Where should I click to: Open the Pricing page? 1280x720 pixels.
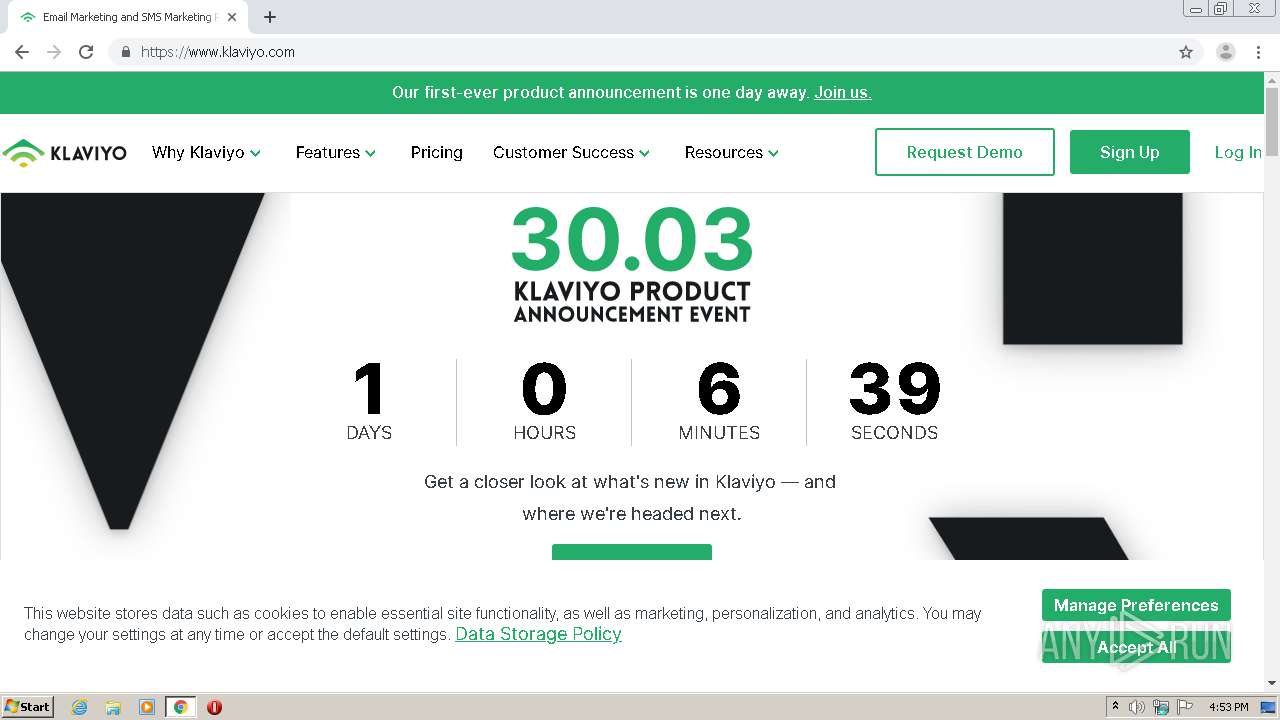tap(437, 153)
